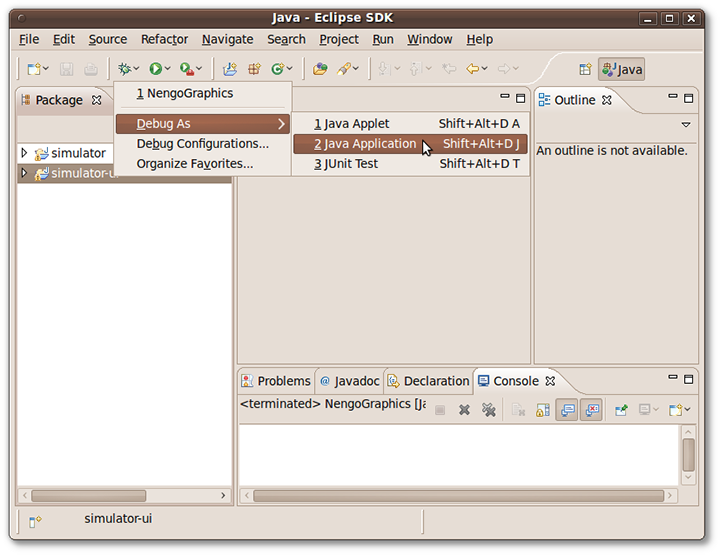Click the New Java Package icon
This screenshot has height=555, width=720.
pyautogui.click(x=254, y=69)
